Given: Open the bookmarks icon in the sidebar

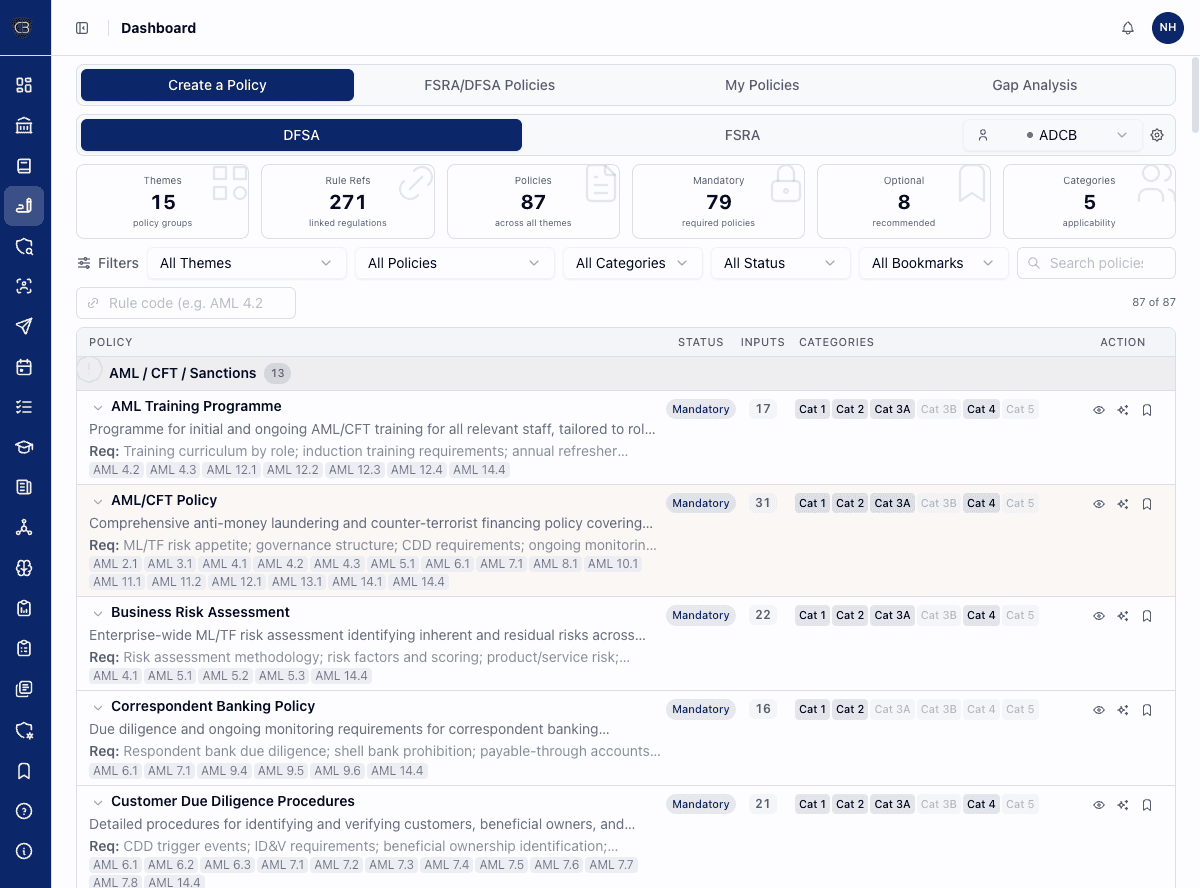Looking at the screenshot, I should [x=23, y=771].
